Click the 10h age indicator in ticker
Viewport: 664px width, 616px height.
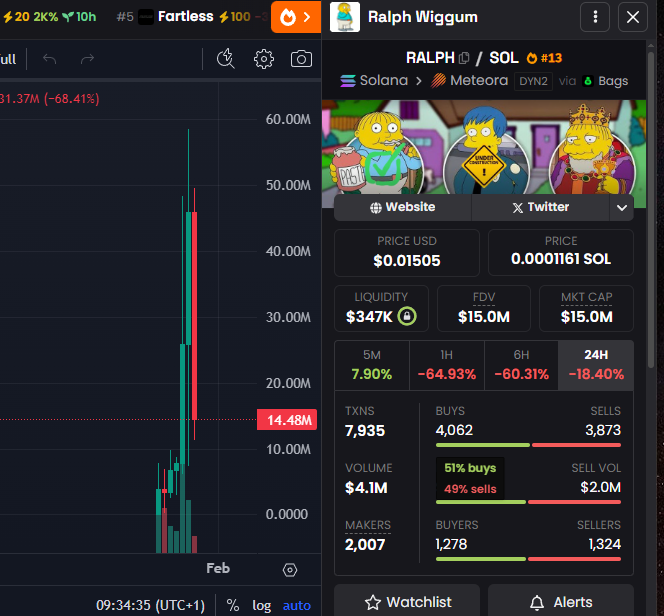(x=79, y=17)
